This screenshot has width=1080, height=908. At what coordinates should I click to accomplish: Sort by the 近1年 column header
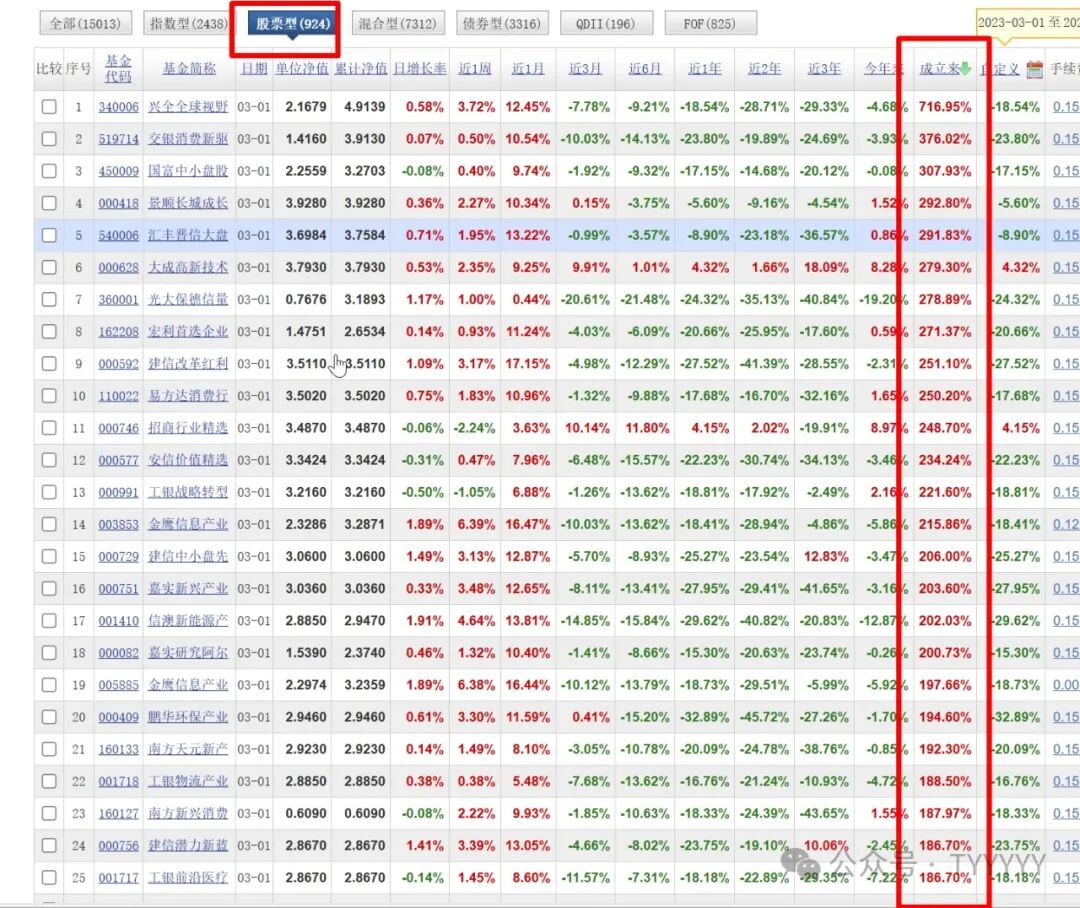click(705, 69)
